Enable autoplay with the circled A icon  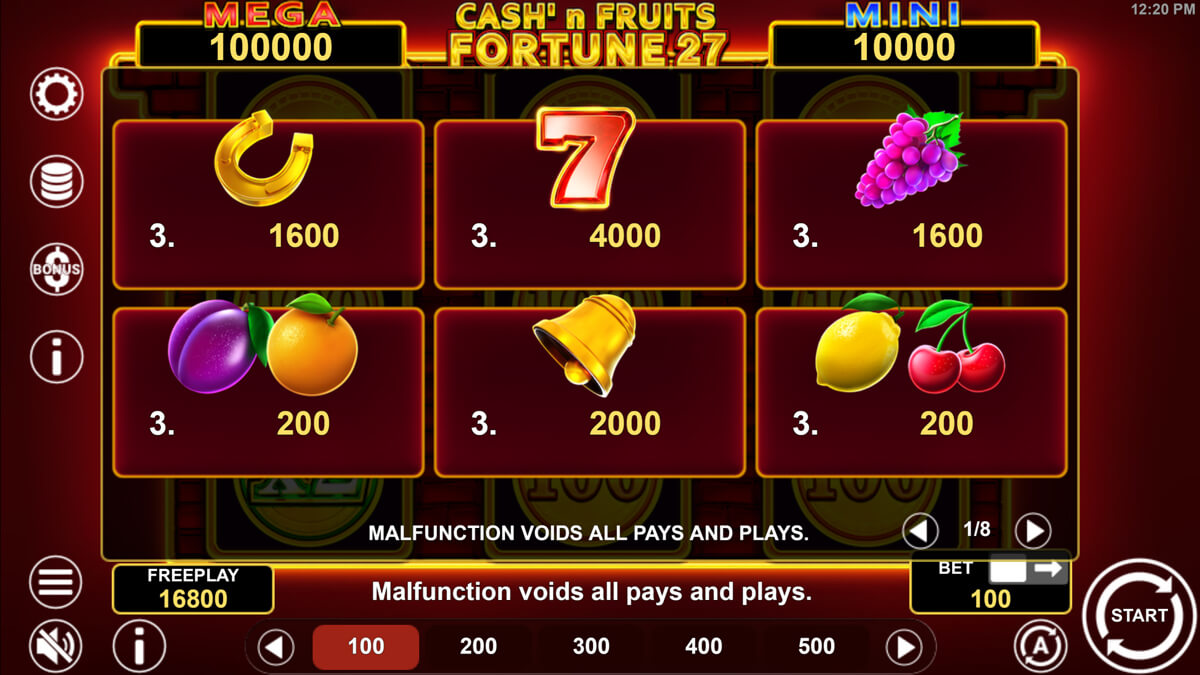1041,646
